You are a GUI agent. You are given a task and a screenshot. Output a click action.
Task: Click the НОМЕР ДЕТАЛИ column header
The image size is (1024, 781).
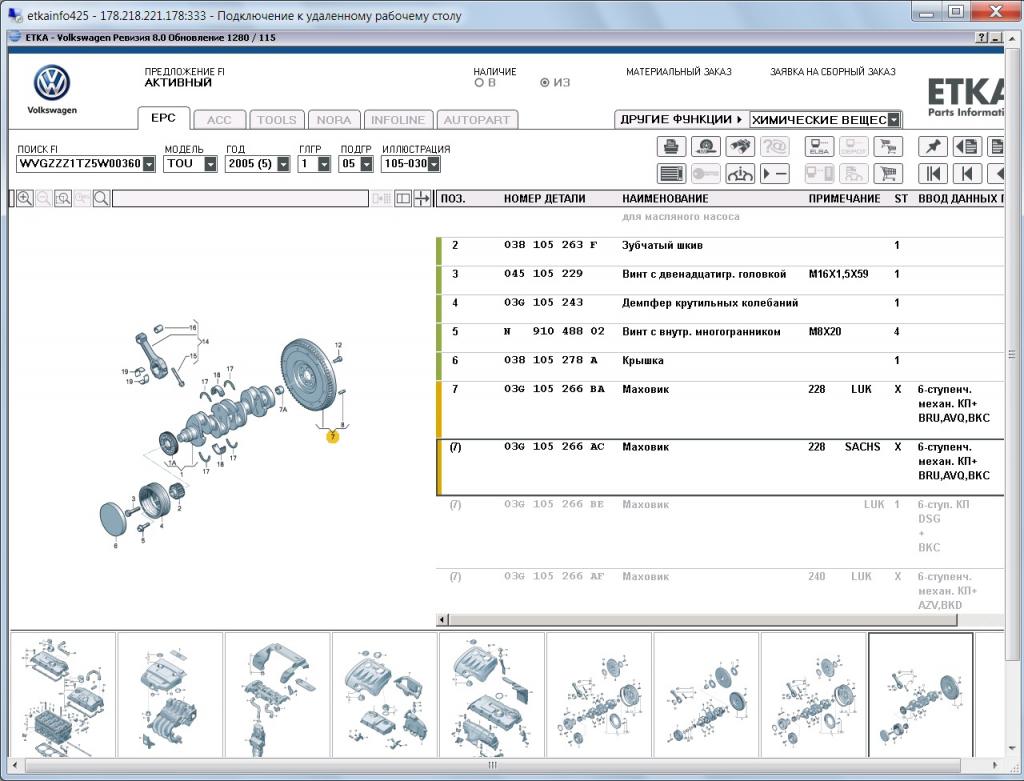[x=545, y=199]
